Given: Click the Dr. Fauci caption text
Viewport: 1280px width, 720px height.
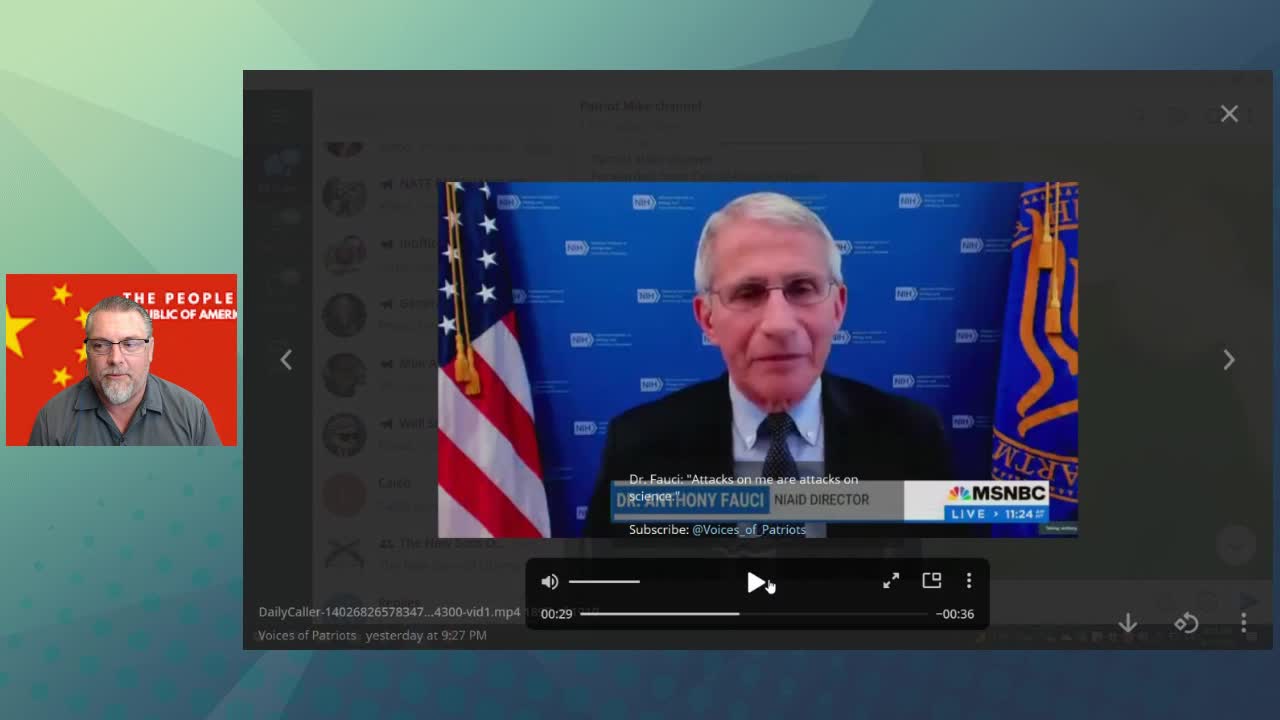Looking at the screenshot, I should (743, 487).
